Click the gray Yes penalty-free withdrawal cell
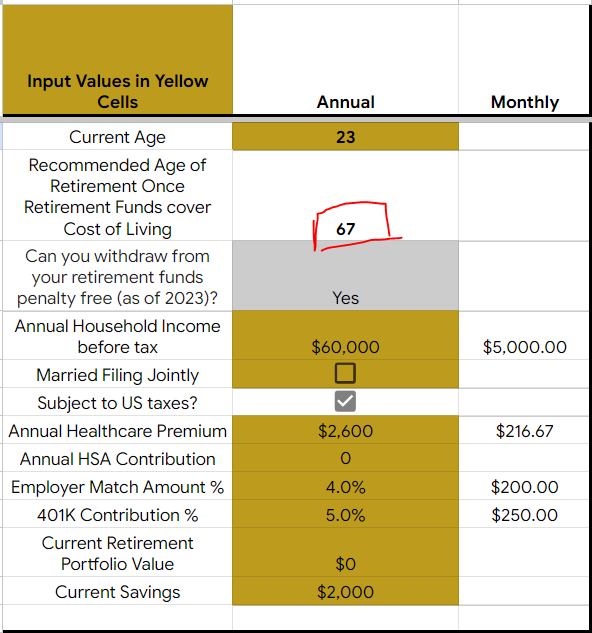The height and width of the screenshot is (633, 592). click(x=346, y=276)
